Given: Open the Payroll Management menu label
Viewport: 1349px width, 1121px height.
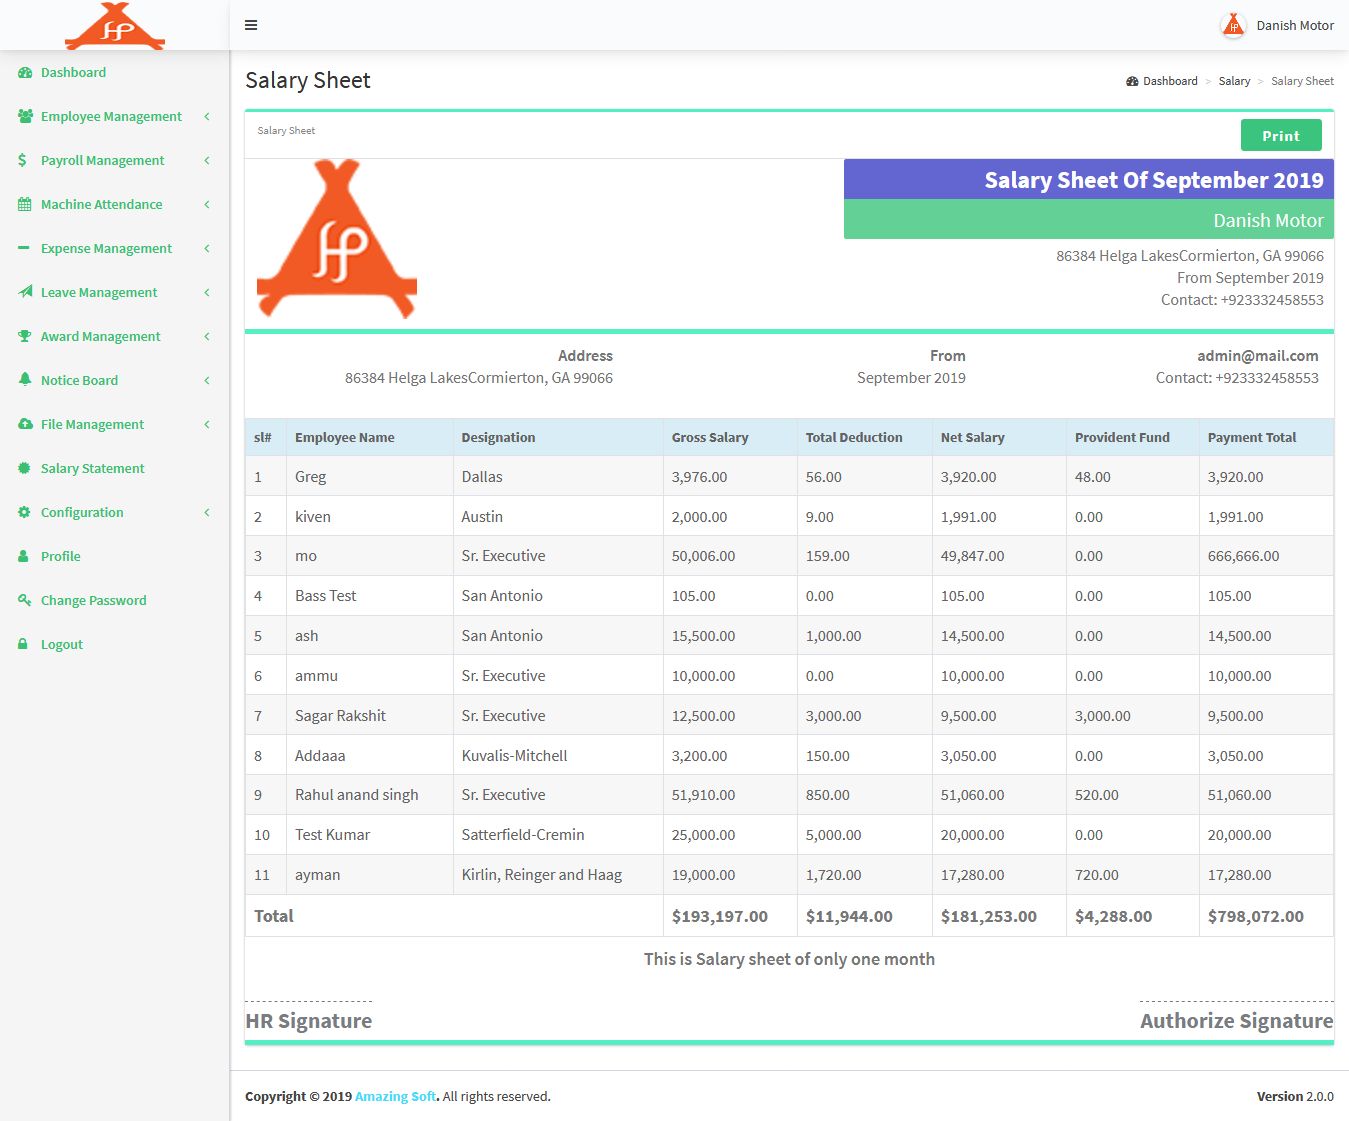Looking at the screenshot, I should (x=102, y=160).
